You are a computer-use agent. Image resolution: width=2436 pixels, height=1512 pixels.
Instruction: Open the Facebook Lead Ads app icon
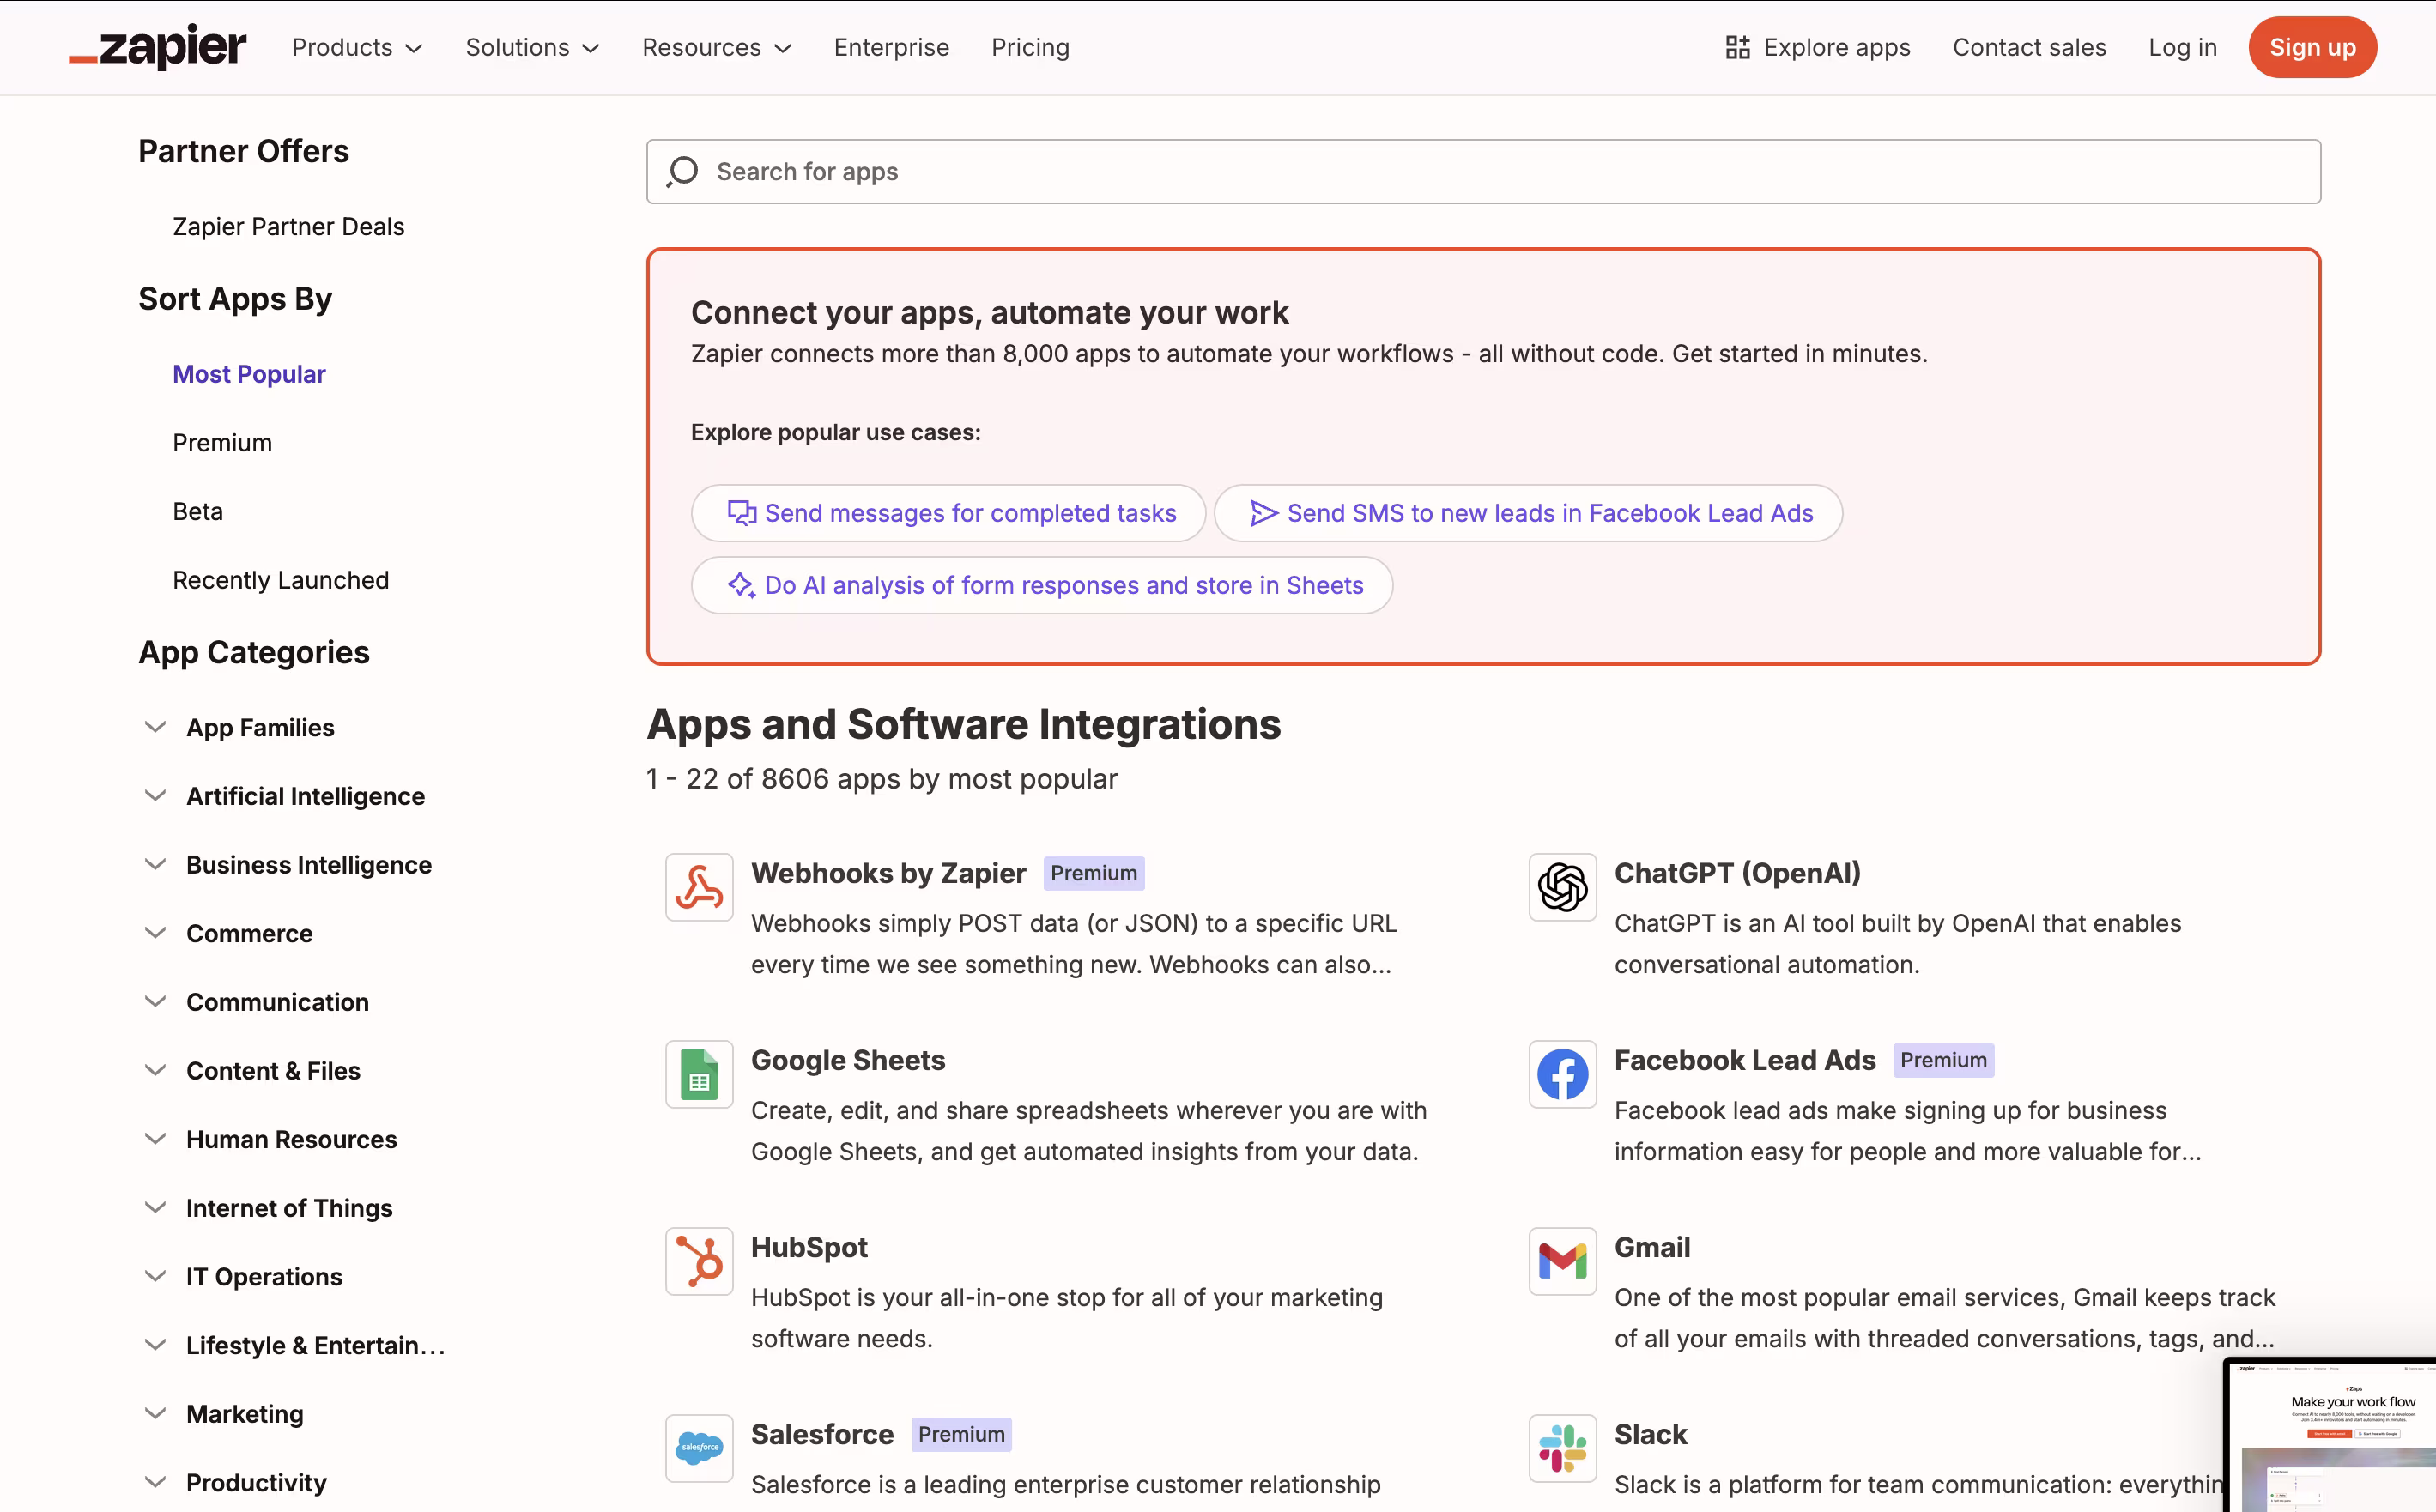click(1562, 1074)
